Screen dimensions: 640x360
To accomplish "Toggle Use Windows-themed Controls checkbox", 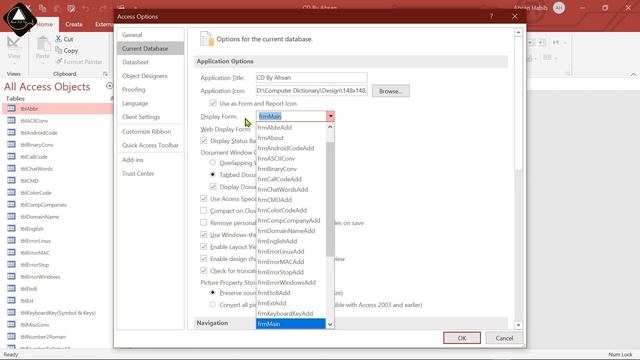I will coord(204,235).
